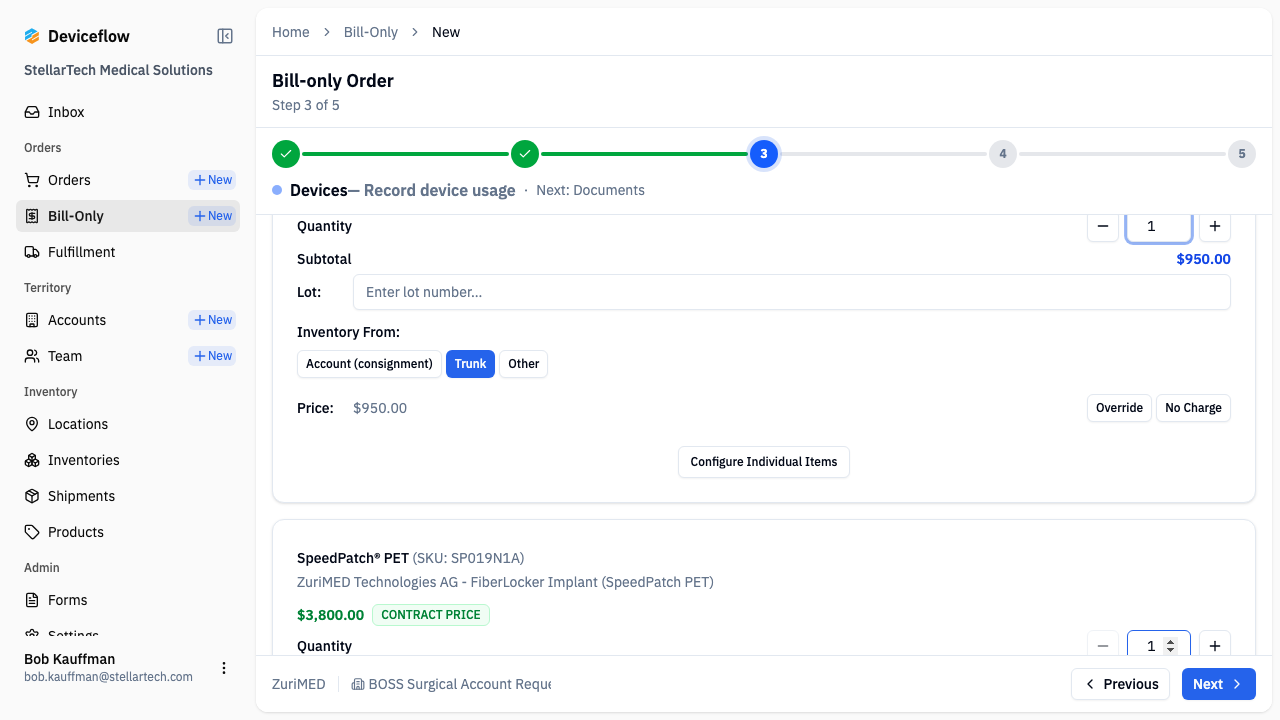The image size is (1280, 720).
Task: Click +New beside Accounts
Action: (212, 320)
